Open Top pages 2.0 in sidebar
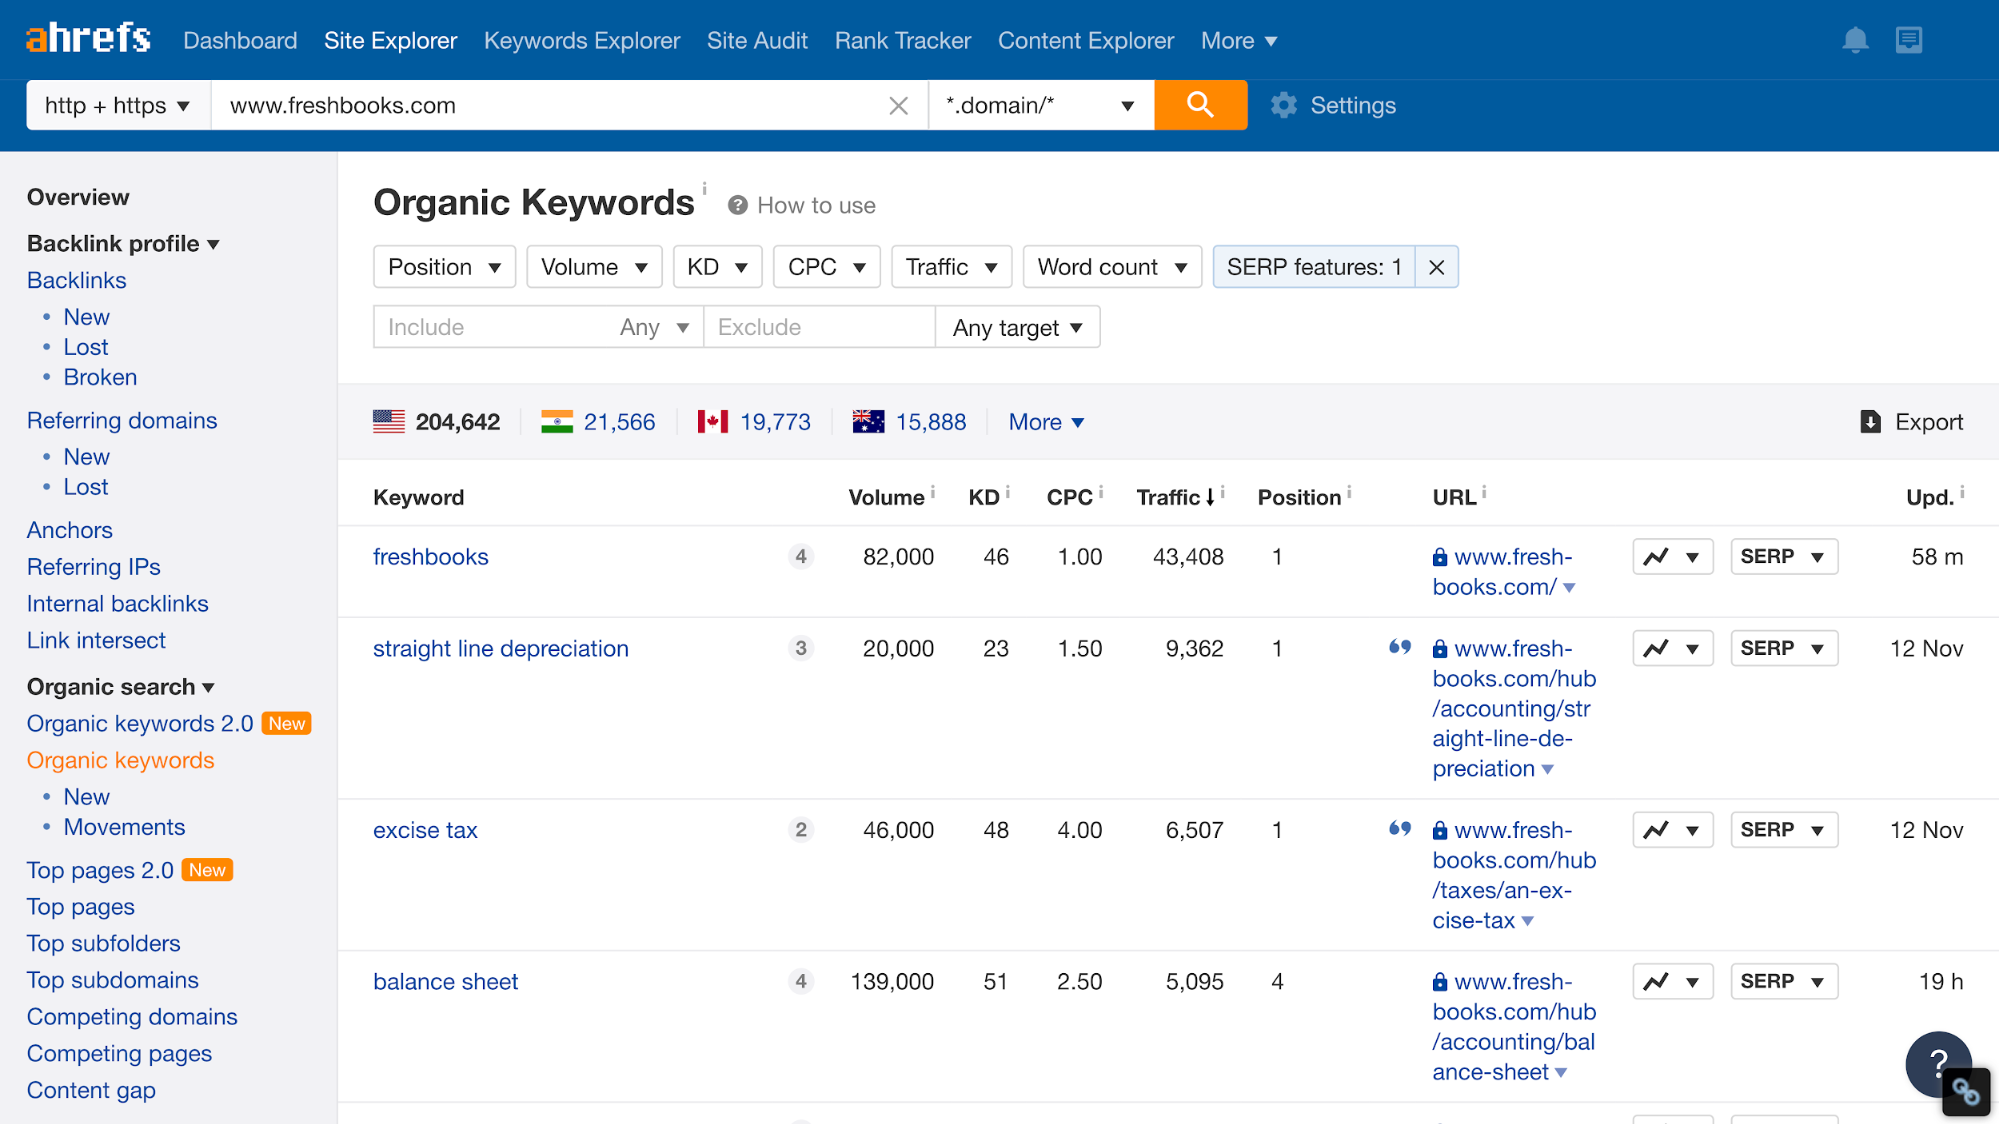Image resolution: width=1999 pixels, height=1125 pixels. click(100, 870)
